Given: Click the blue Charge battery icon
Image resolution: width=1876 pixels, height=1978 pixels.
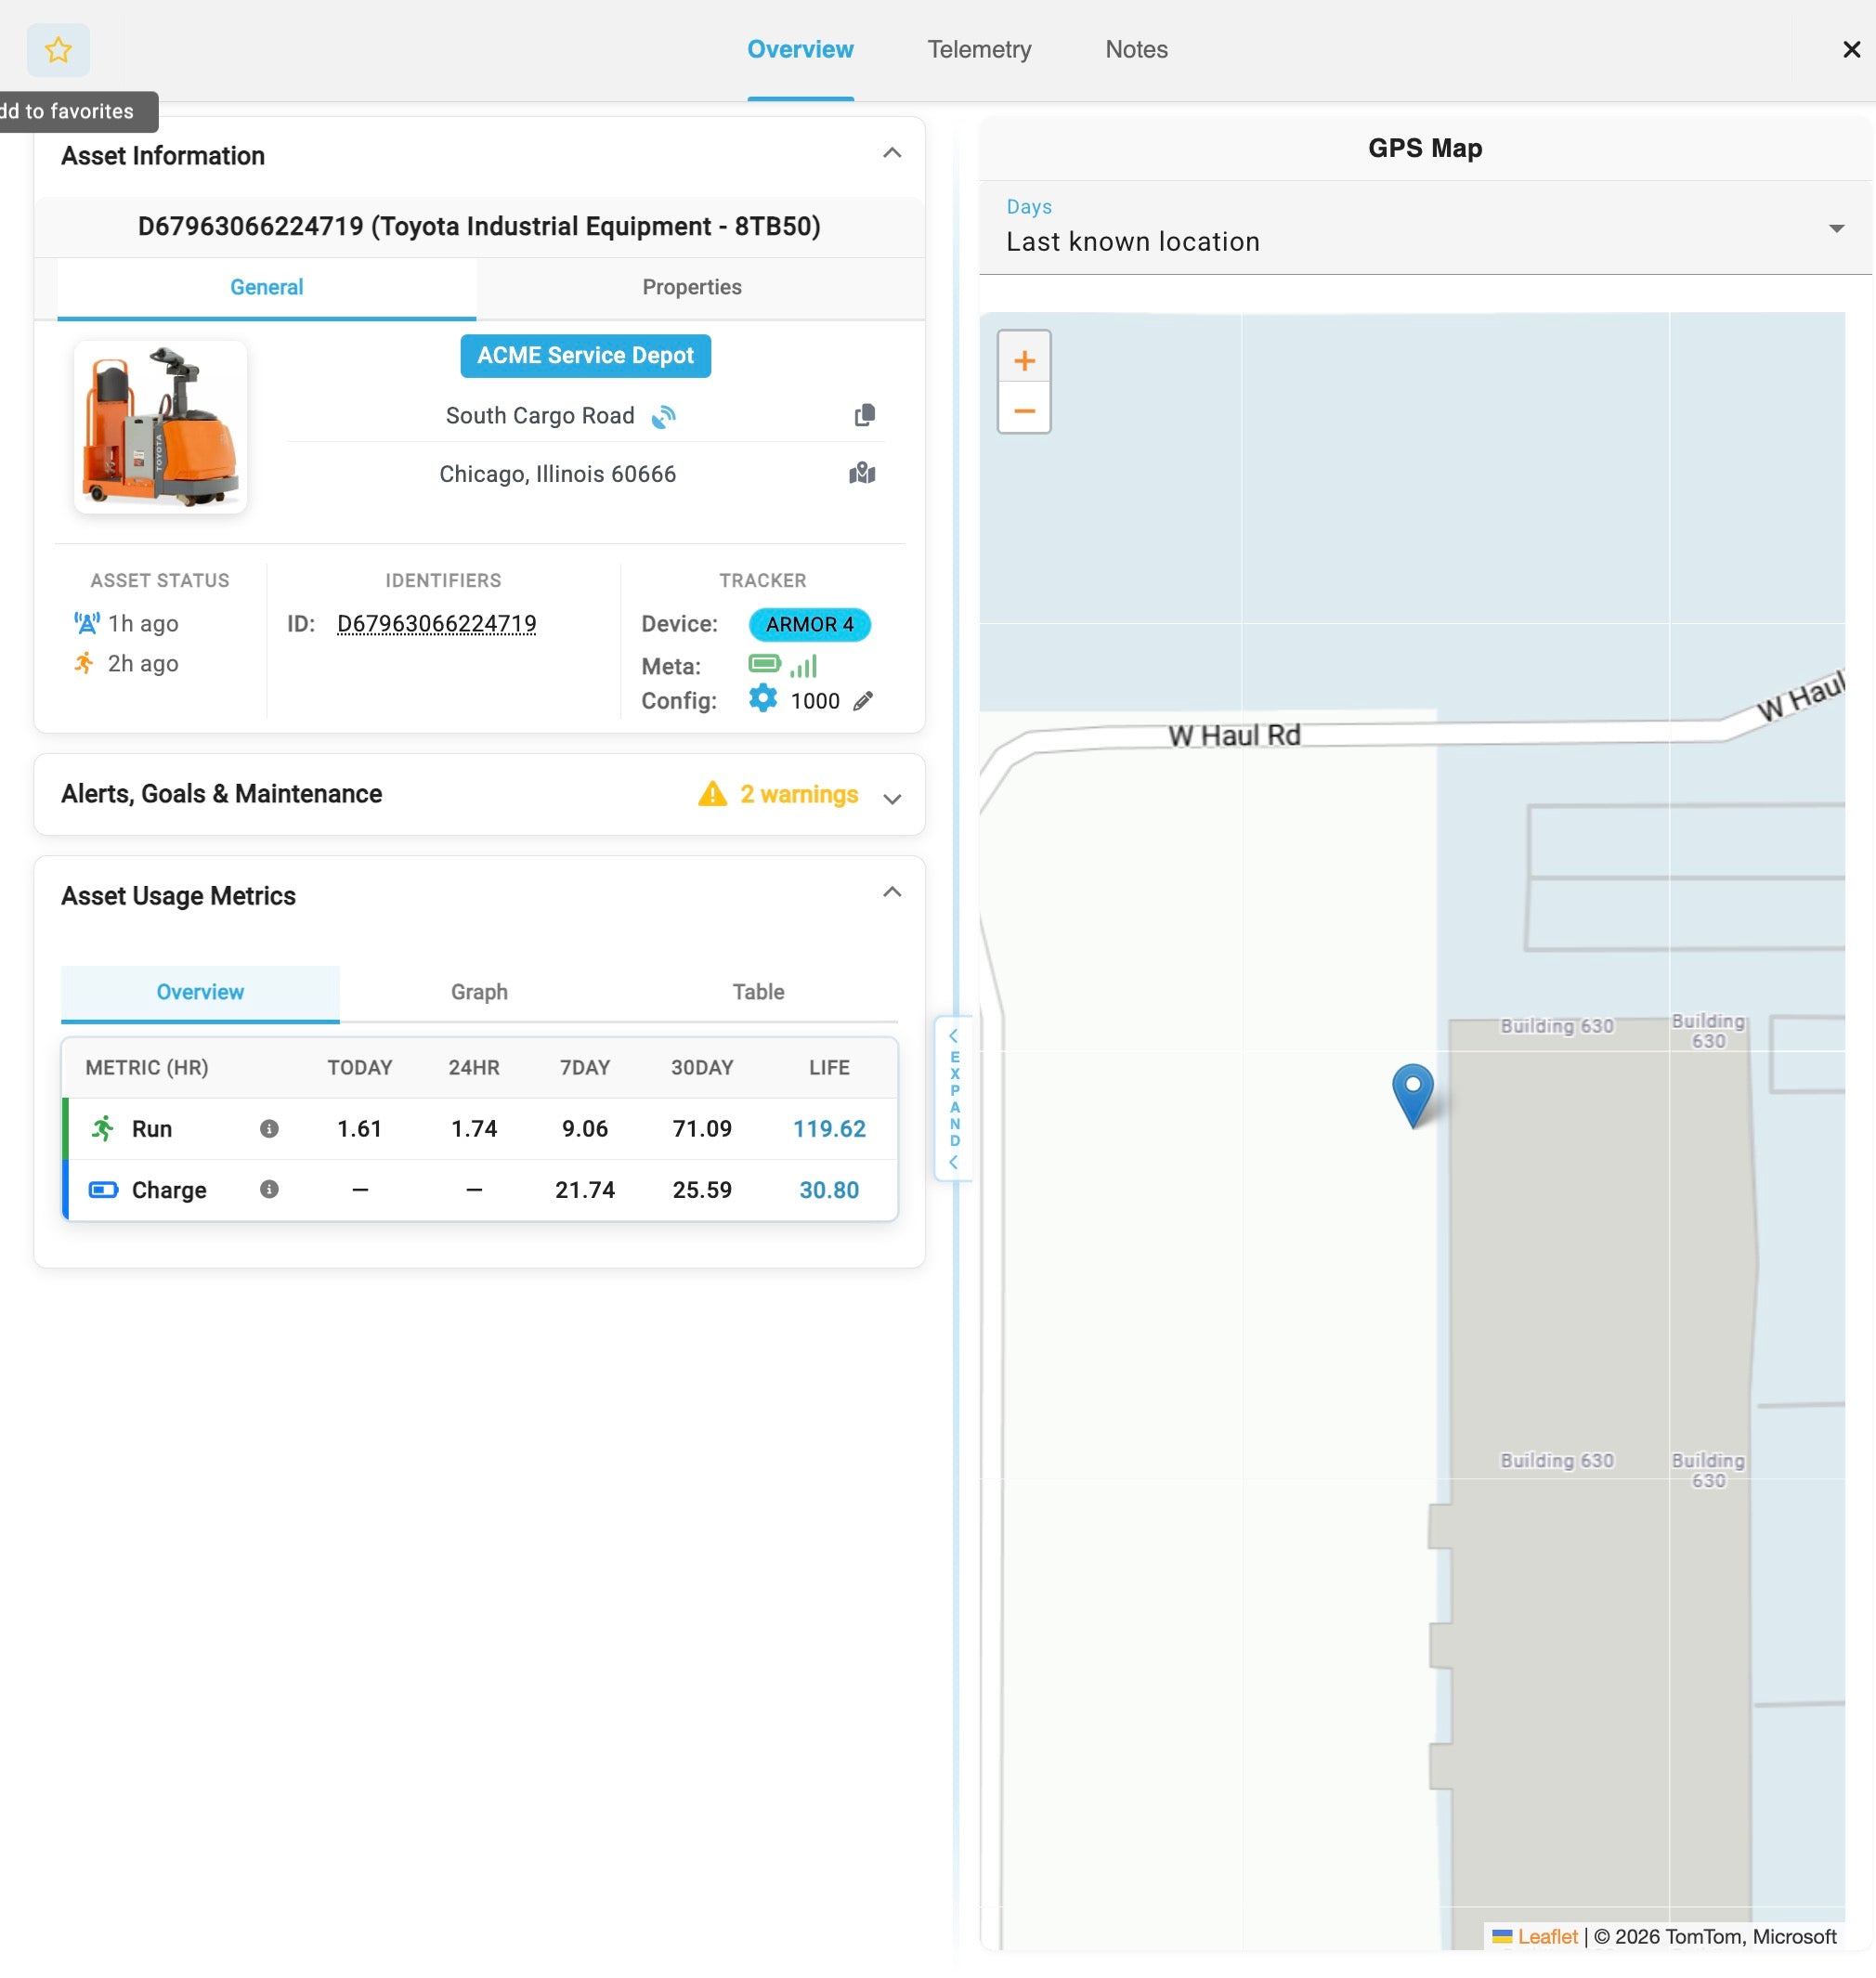Looking at the screenshot, I should pyautogui.click(x=103, y=1189).
